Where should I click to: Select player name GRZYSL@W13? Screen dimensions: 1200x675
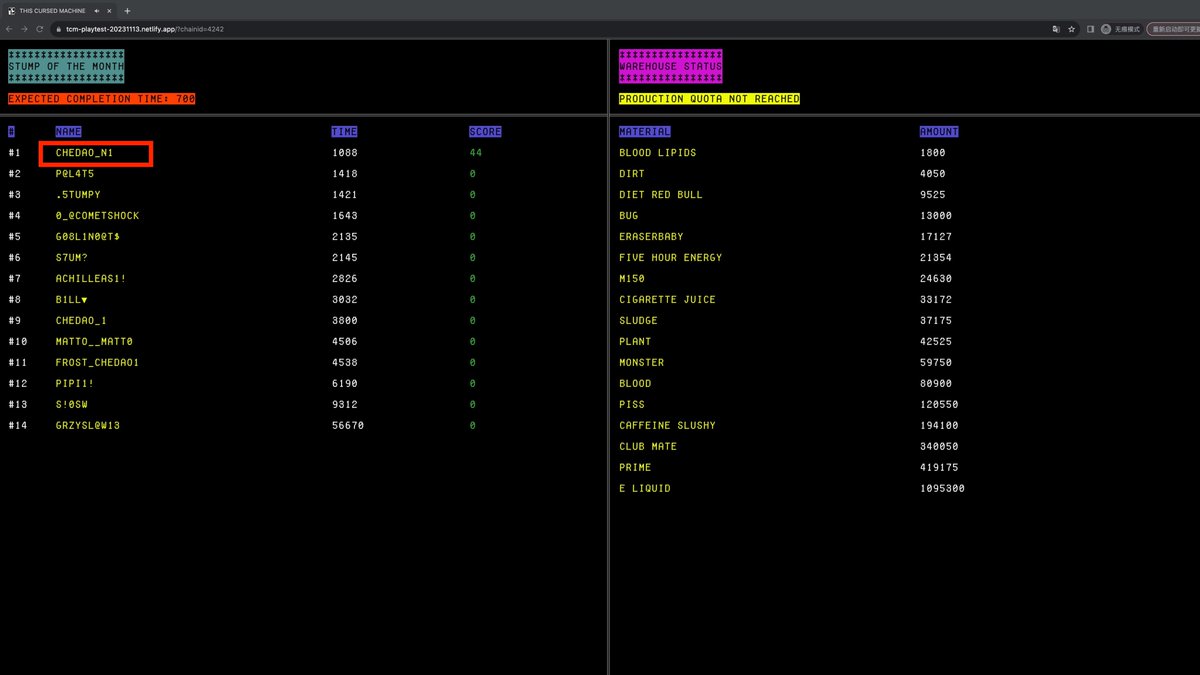coord(88,426)
